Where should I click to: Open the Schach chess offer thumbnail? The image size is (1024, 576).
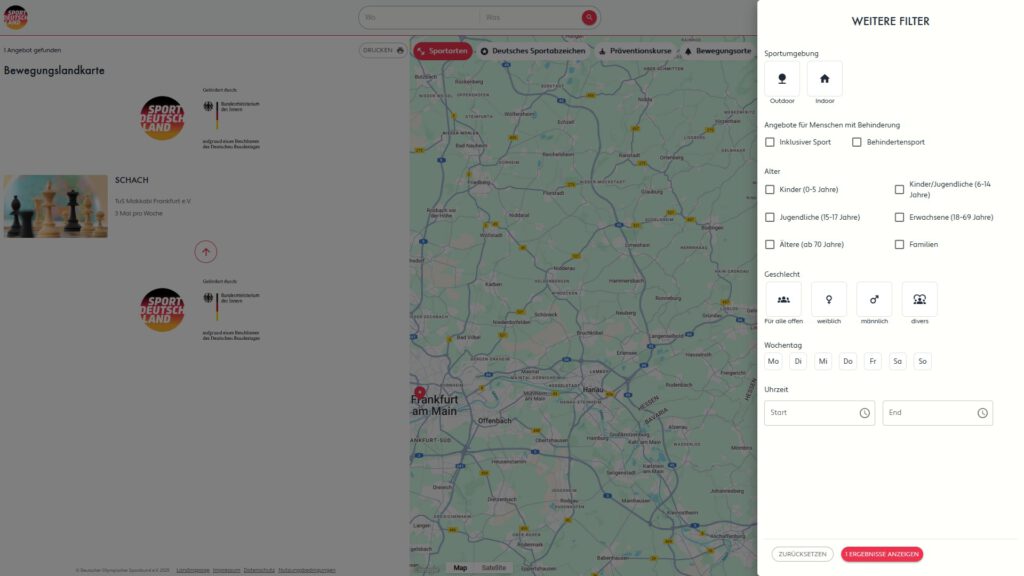[x=56, y=206]
